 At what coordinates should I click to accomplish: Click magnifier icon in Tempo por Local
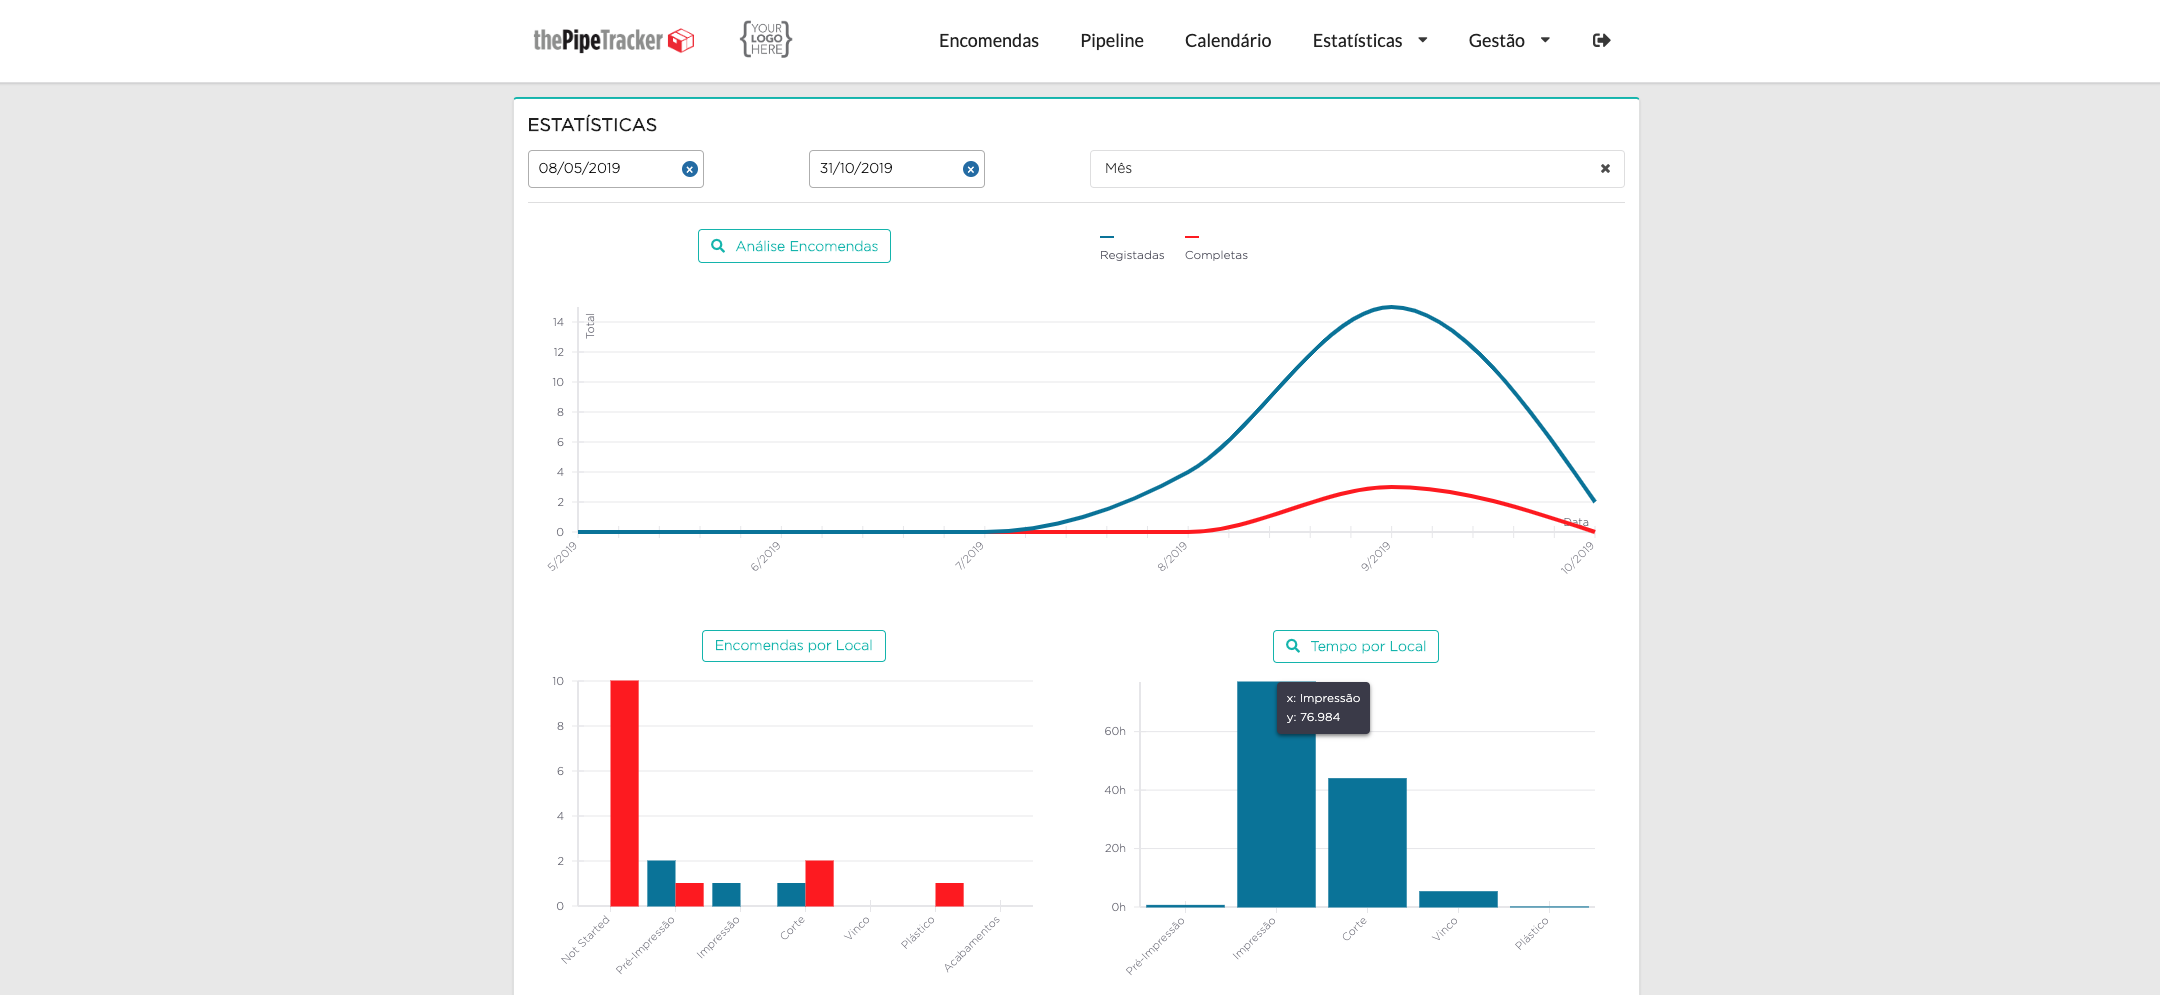[x=1293, y=646]
